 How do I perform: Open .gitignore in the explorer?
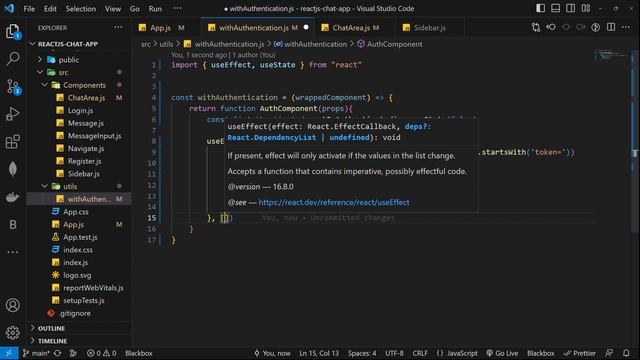75,313
